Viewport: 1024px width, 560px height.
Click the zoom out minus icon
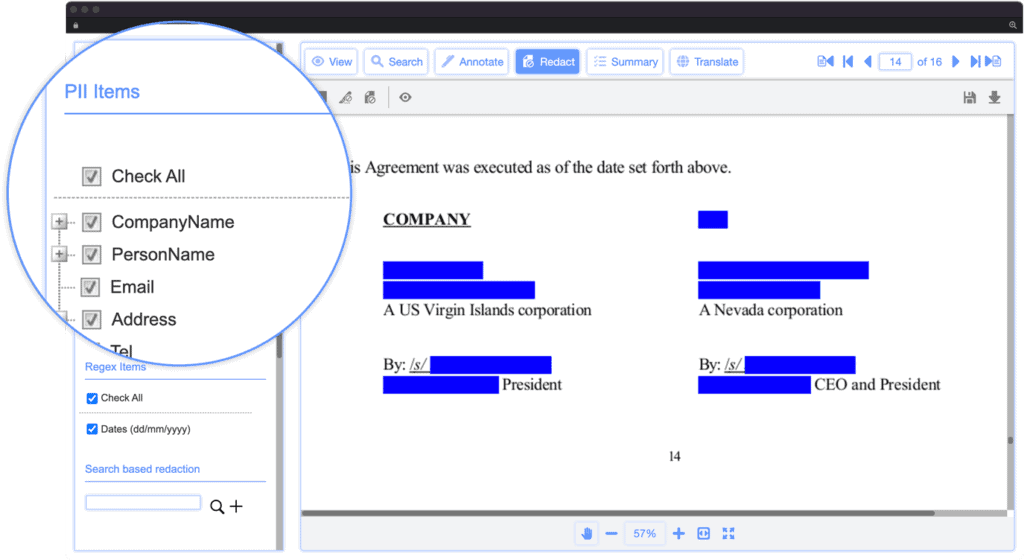pos(611,534)
